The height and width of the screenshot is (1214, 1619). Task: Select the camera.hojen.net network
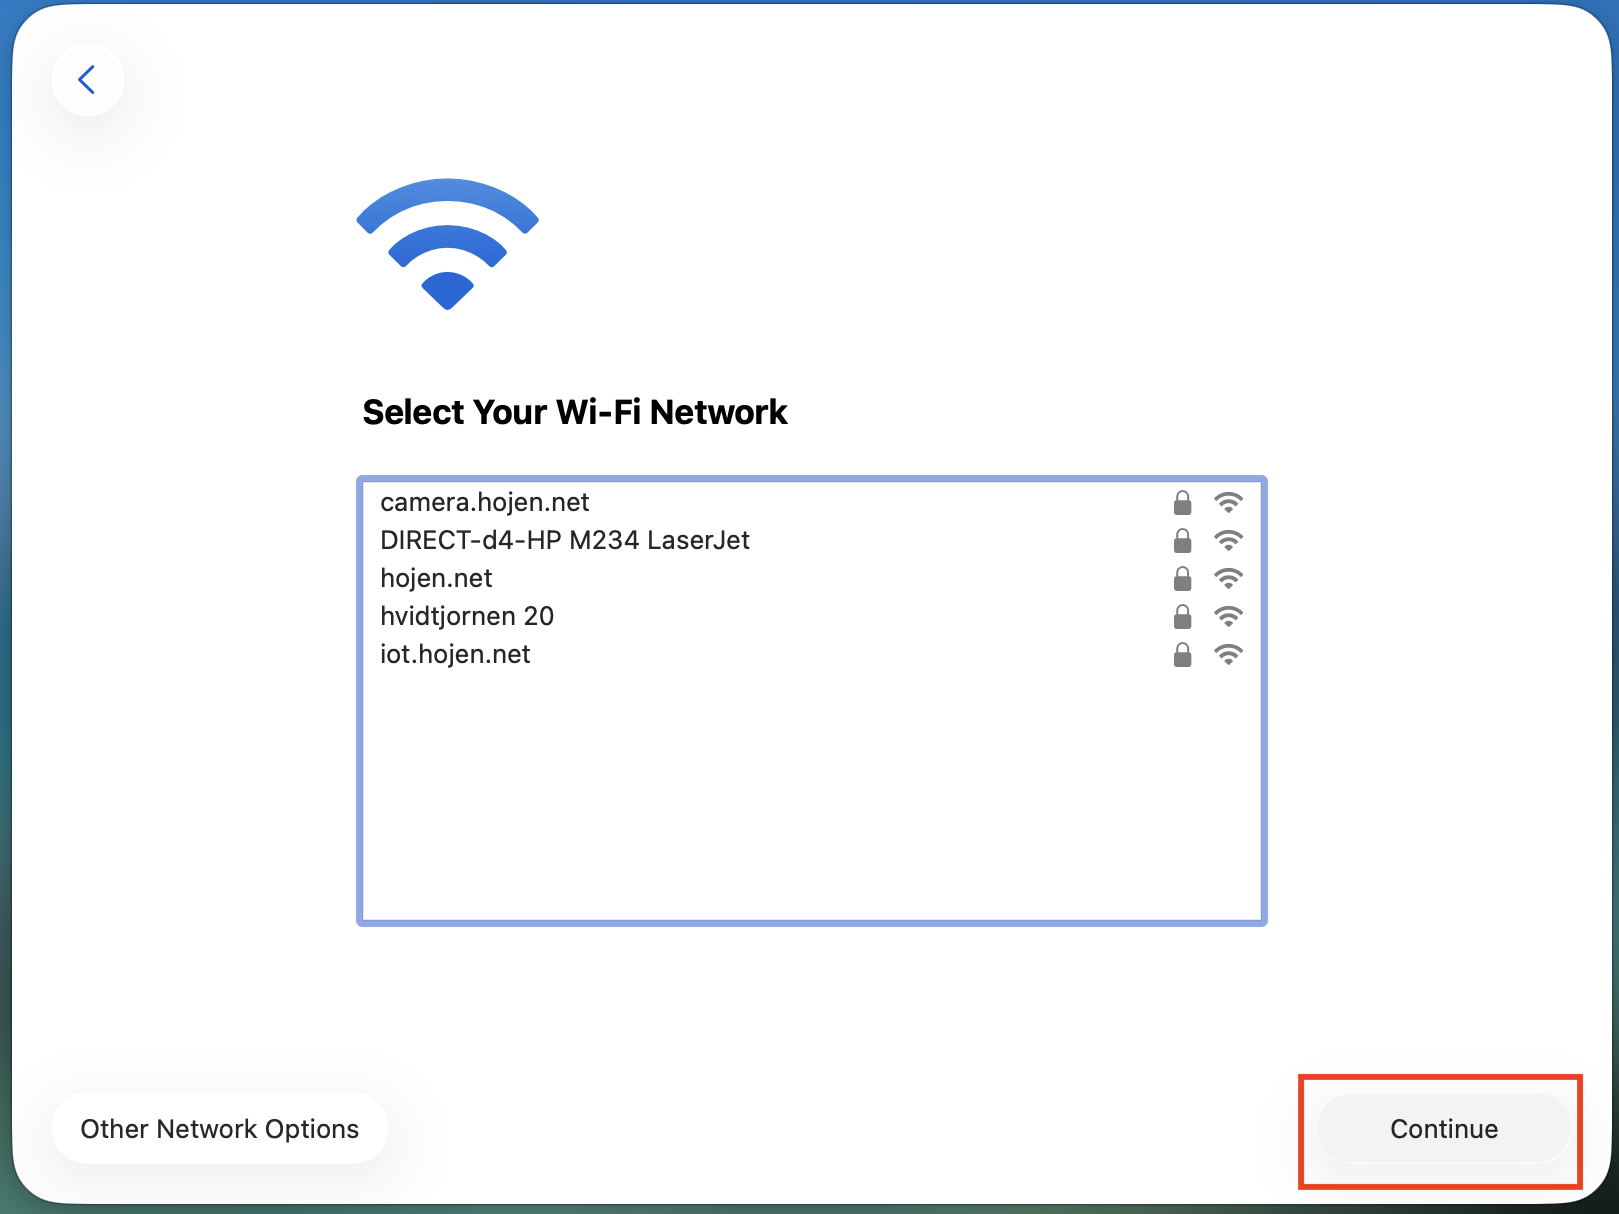click(485, 502)
